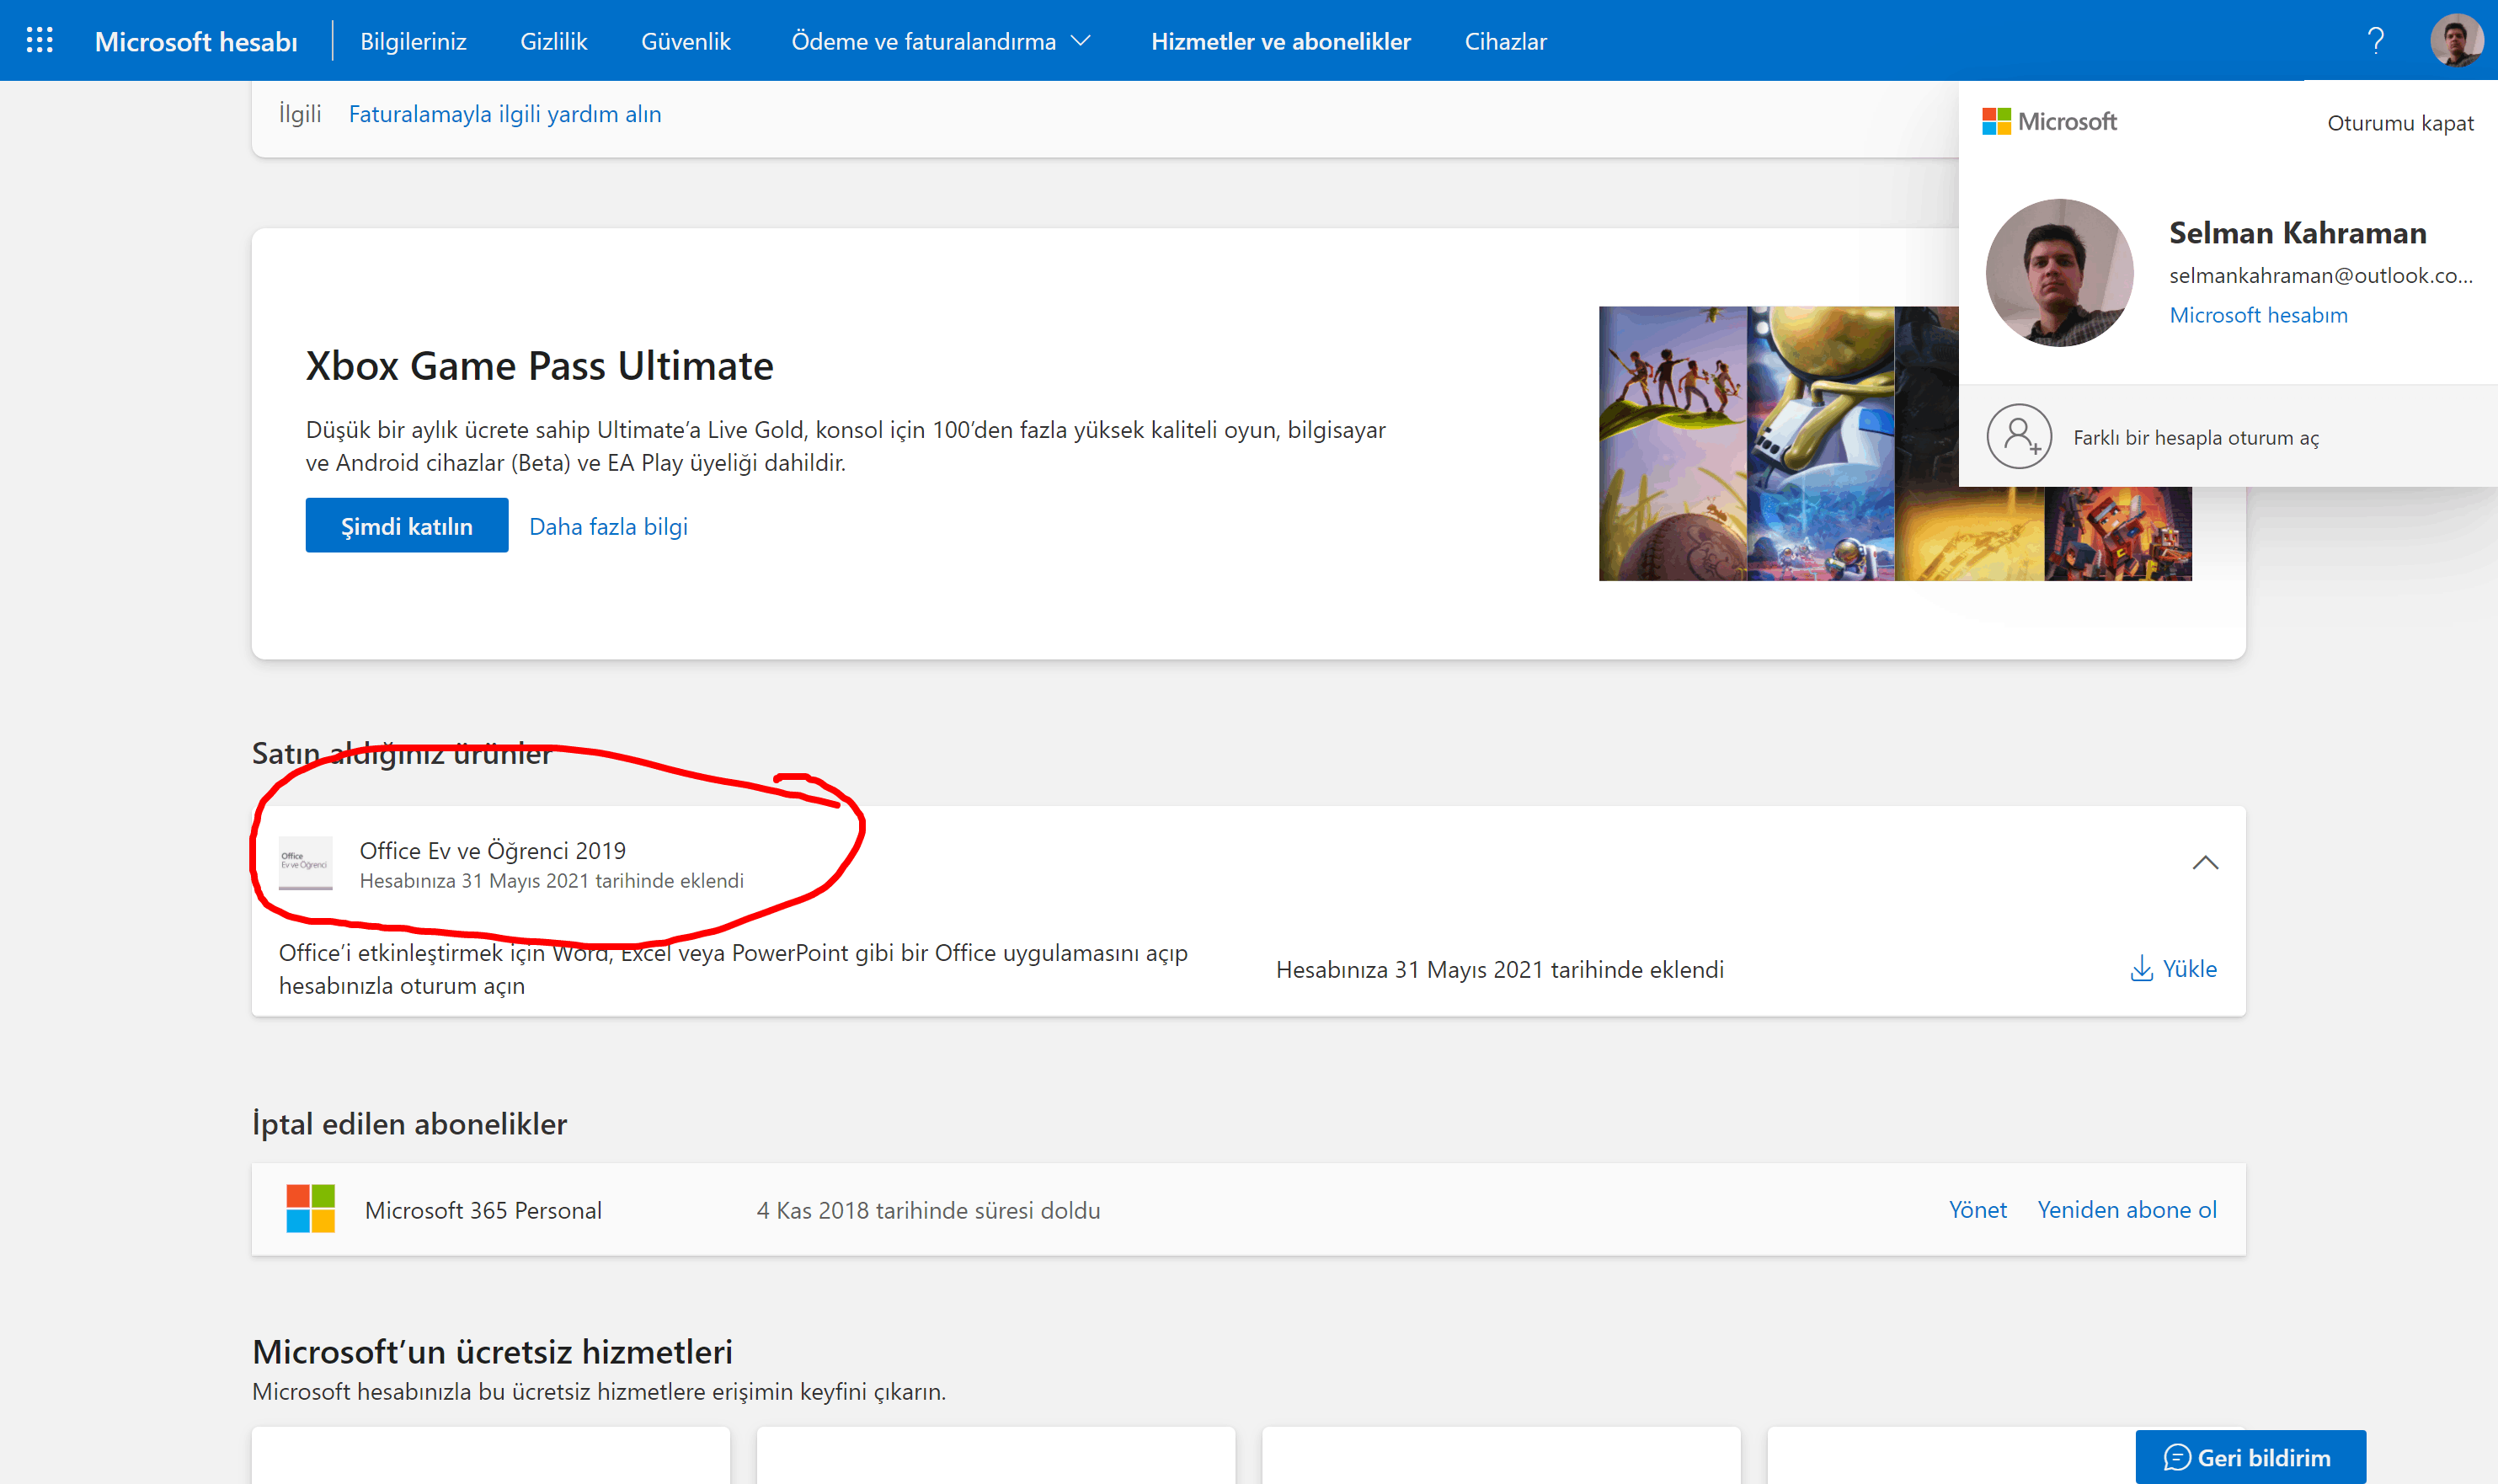The width and height of the screenshot is (2498, 1484).
Task: Click the Office Ev ve Öğrenci product icon
Action: tap(305, 862)
